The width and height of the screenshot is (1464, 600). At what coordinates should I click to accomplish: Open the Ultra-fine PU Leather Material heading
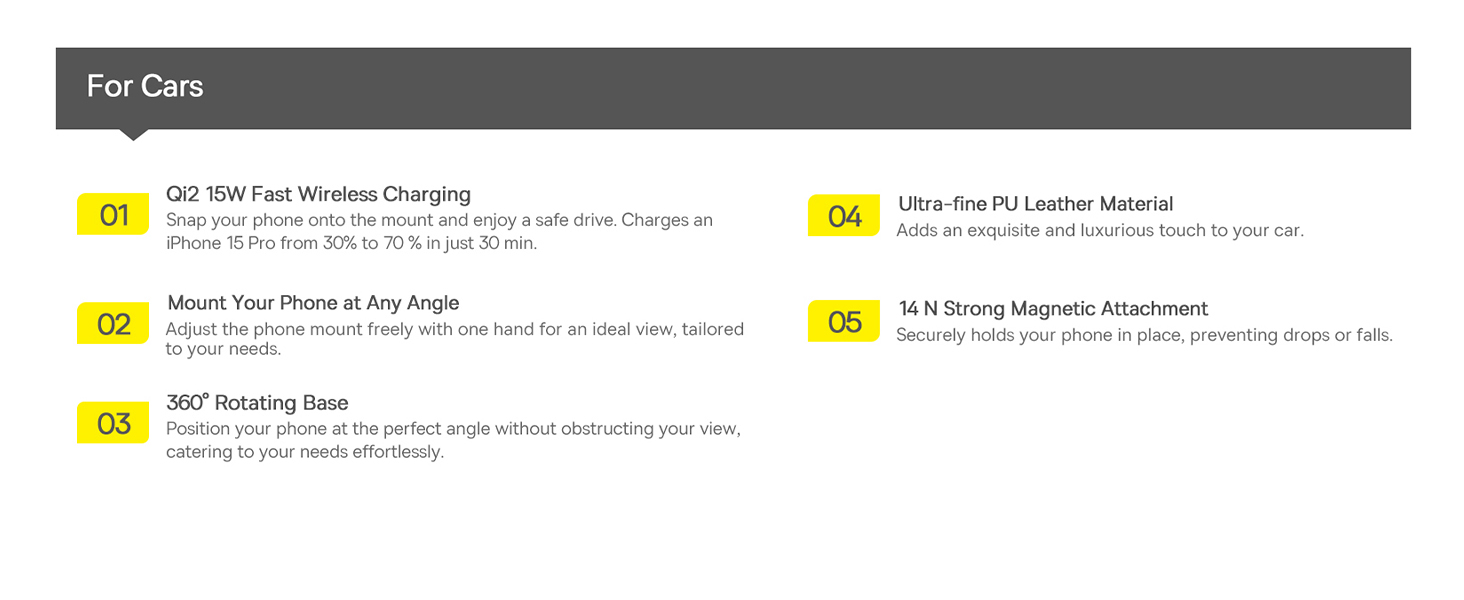coord(1035,204)
